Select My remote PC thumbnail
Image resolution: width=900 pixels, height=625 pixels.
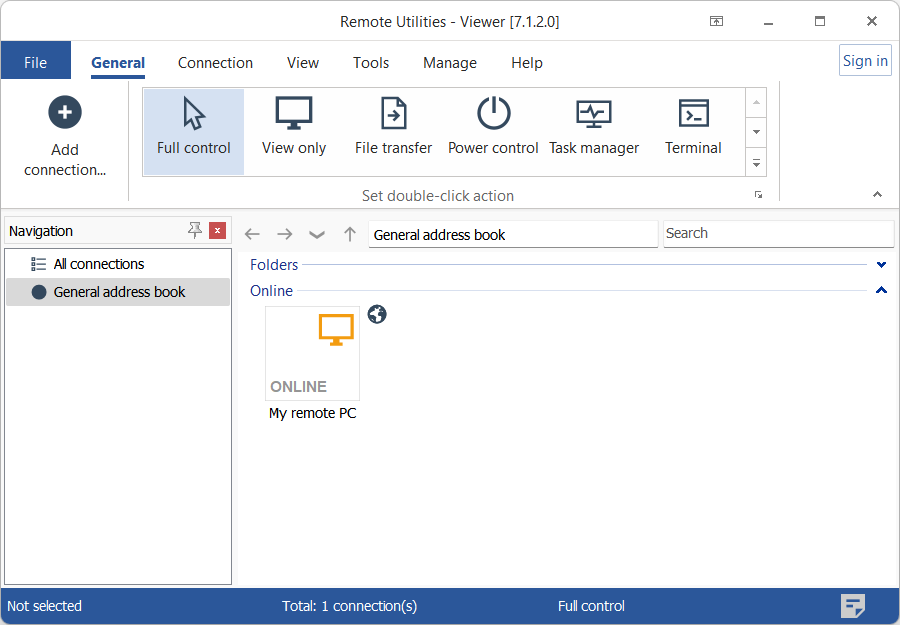312,354
